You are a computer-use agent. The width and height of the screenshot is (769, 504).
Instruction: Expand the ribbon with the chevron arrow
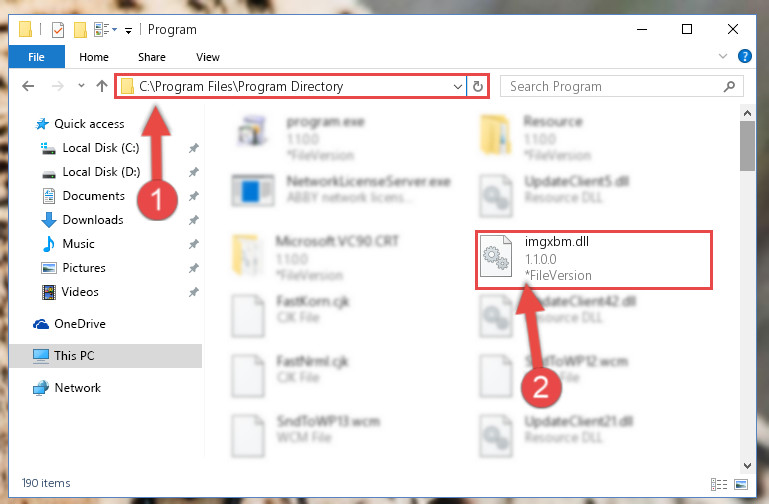click(x=722, y=56)
